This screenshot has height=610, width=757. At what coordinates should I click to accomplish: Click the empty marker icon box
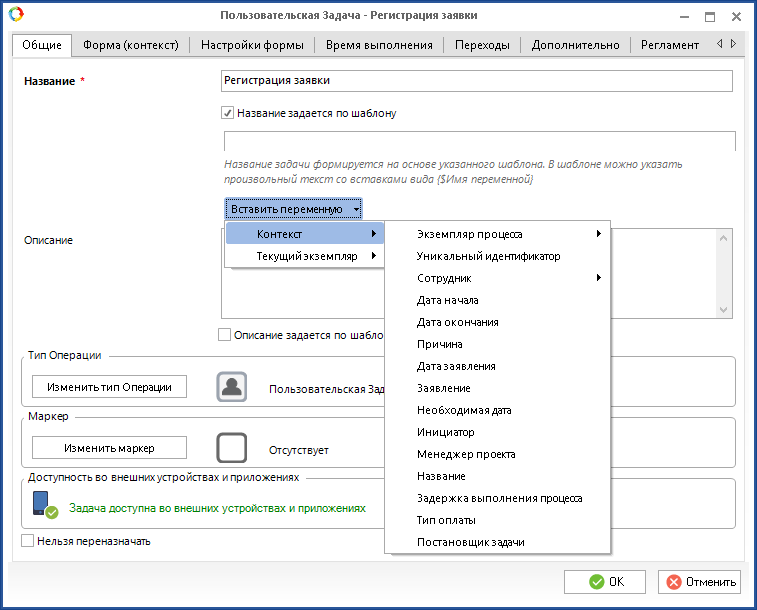pos(232,448)
